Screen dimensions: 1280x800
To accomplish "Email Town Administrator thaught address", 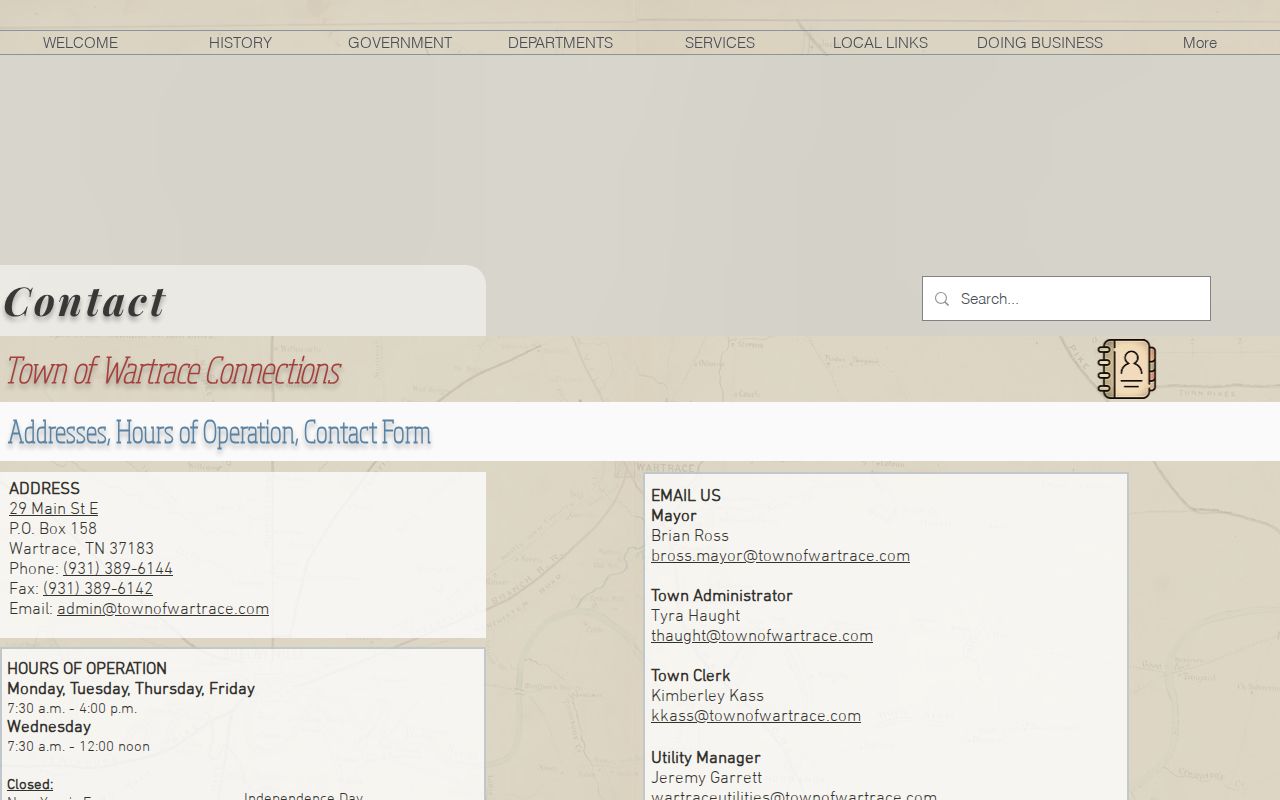I will pos(762,636).
